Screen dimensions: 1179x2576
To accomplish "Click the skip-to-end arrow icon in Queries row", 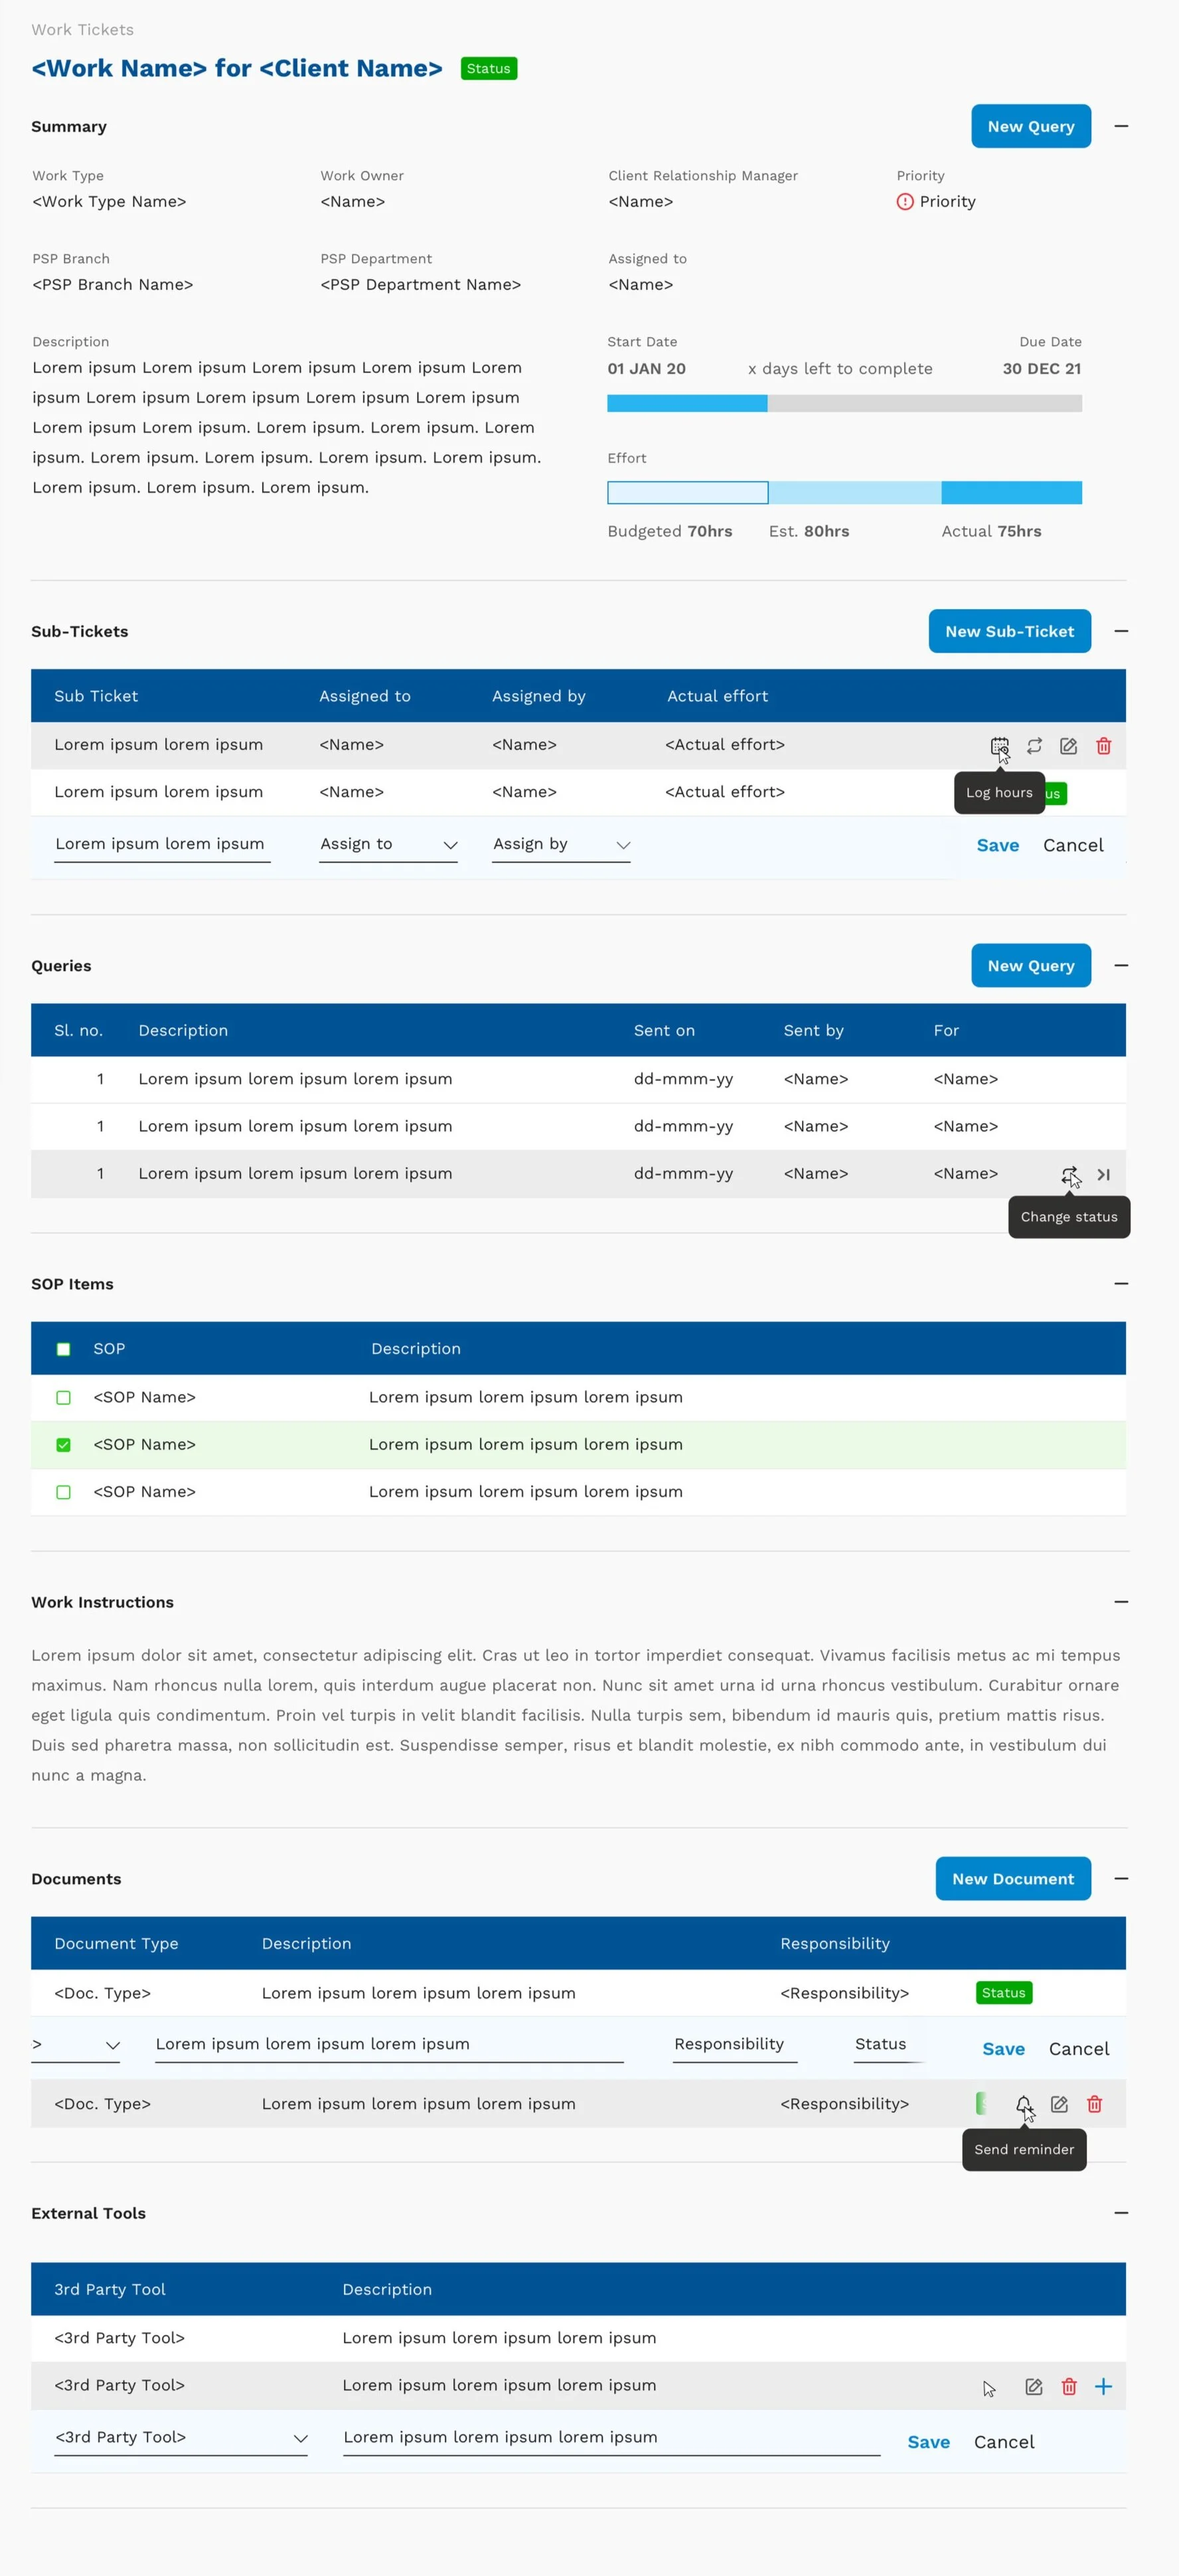I will [x=1103, y=1175].
